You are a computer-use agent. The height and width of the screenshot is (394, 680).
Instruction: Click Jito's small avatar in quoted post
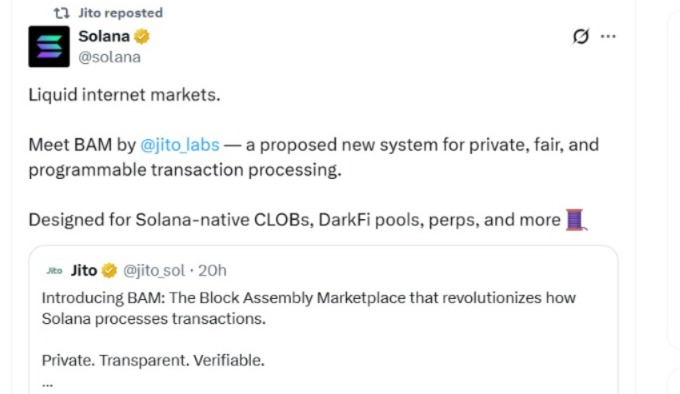point(54,271)
